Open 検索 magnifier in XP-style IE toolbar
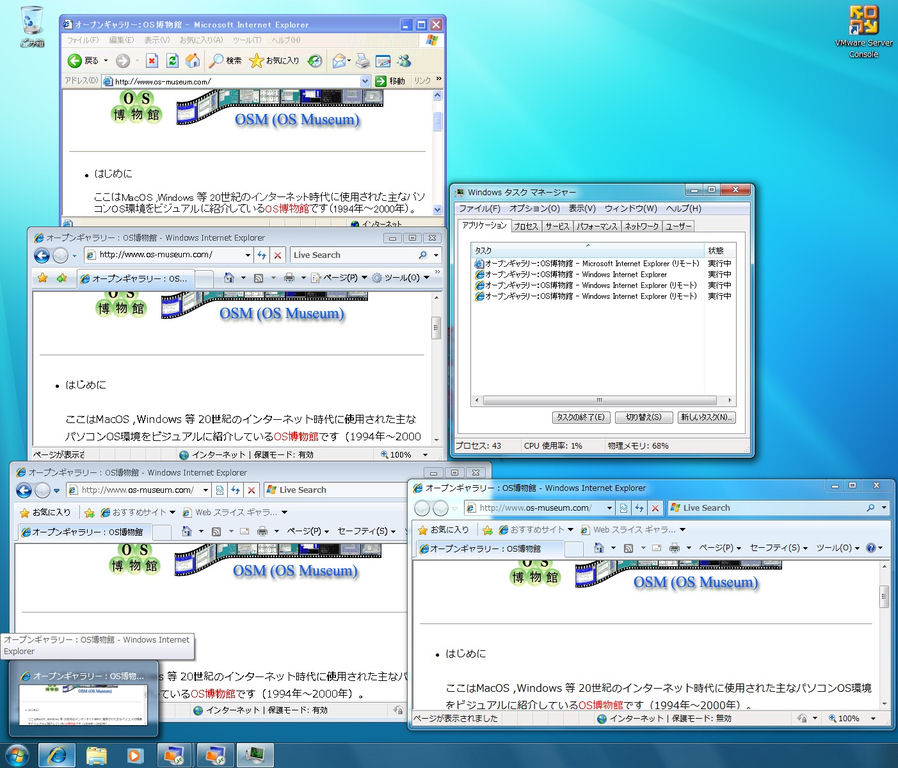The height and width of the screenshot is (768, 898). point(225,61)
